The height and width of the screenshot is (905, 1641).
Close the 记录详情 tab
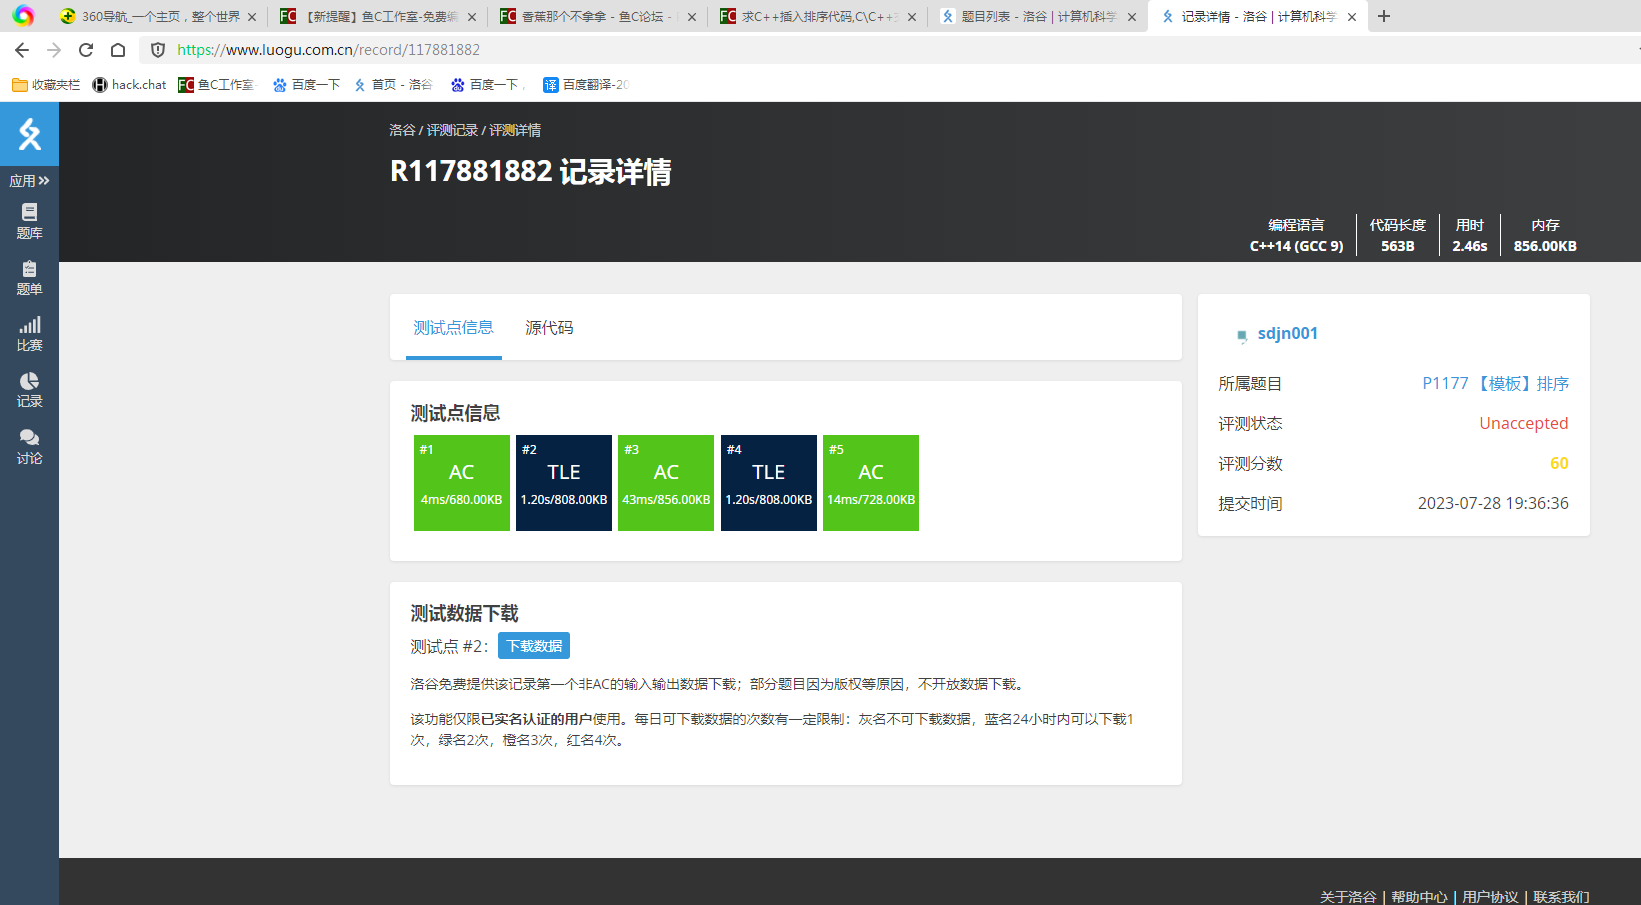[x=1352, y=17]
